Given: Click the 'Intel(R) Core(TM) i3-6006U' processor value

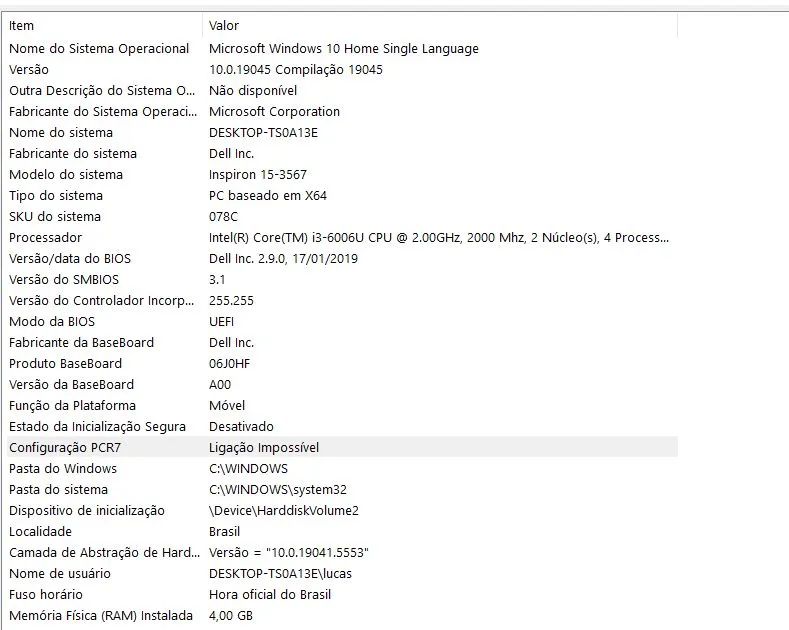Looking at the screenshot, I should coord(439,238).
